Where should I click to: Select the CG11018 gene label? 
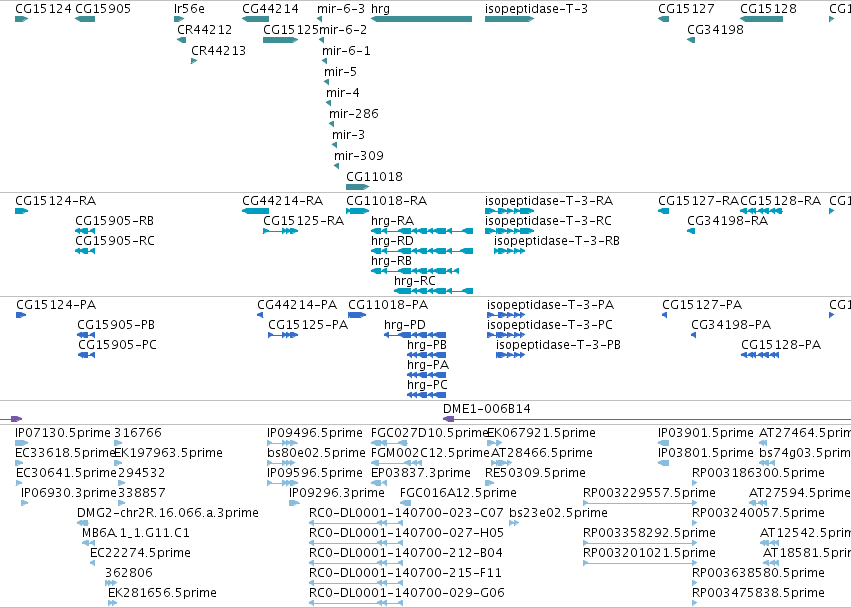[x=374, y=177]
